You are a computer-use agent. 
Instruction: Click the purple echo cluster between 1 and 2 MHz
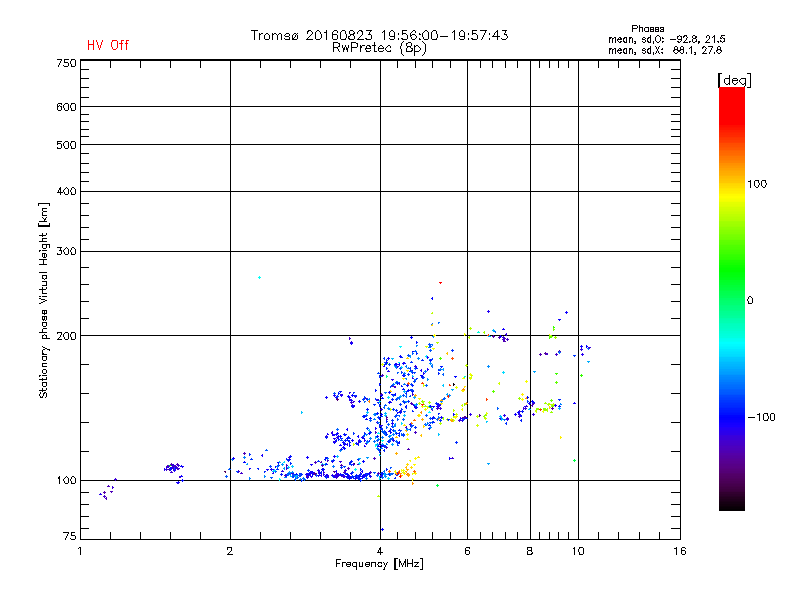pos(173,467)
